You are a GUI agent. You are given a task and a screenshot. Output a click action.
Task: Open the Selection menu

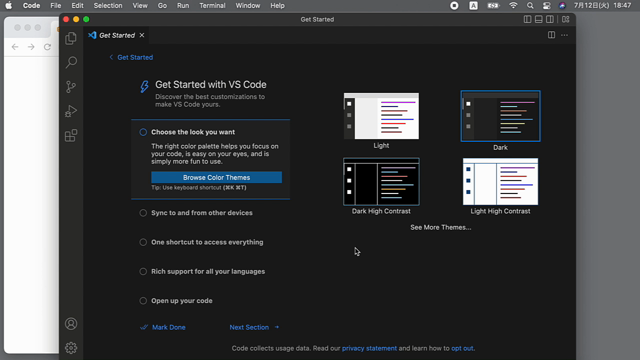pos(108,6)
